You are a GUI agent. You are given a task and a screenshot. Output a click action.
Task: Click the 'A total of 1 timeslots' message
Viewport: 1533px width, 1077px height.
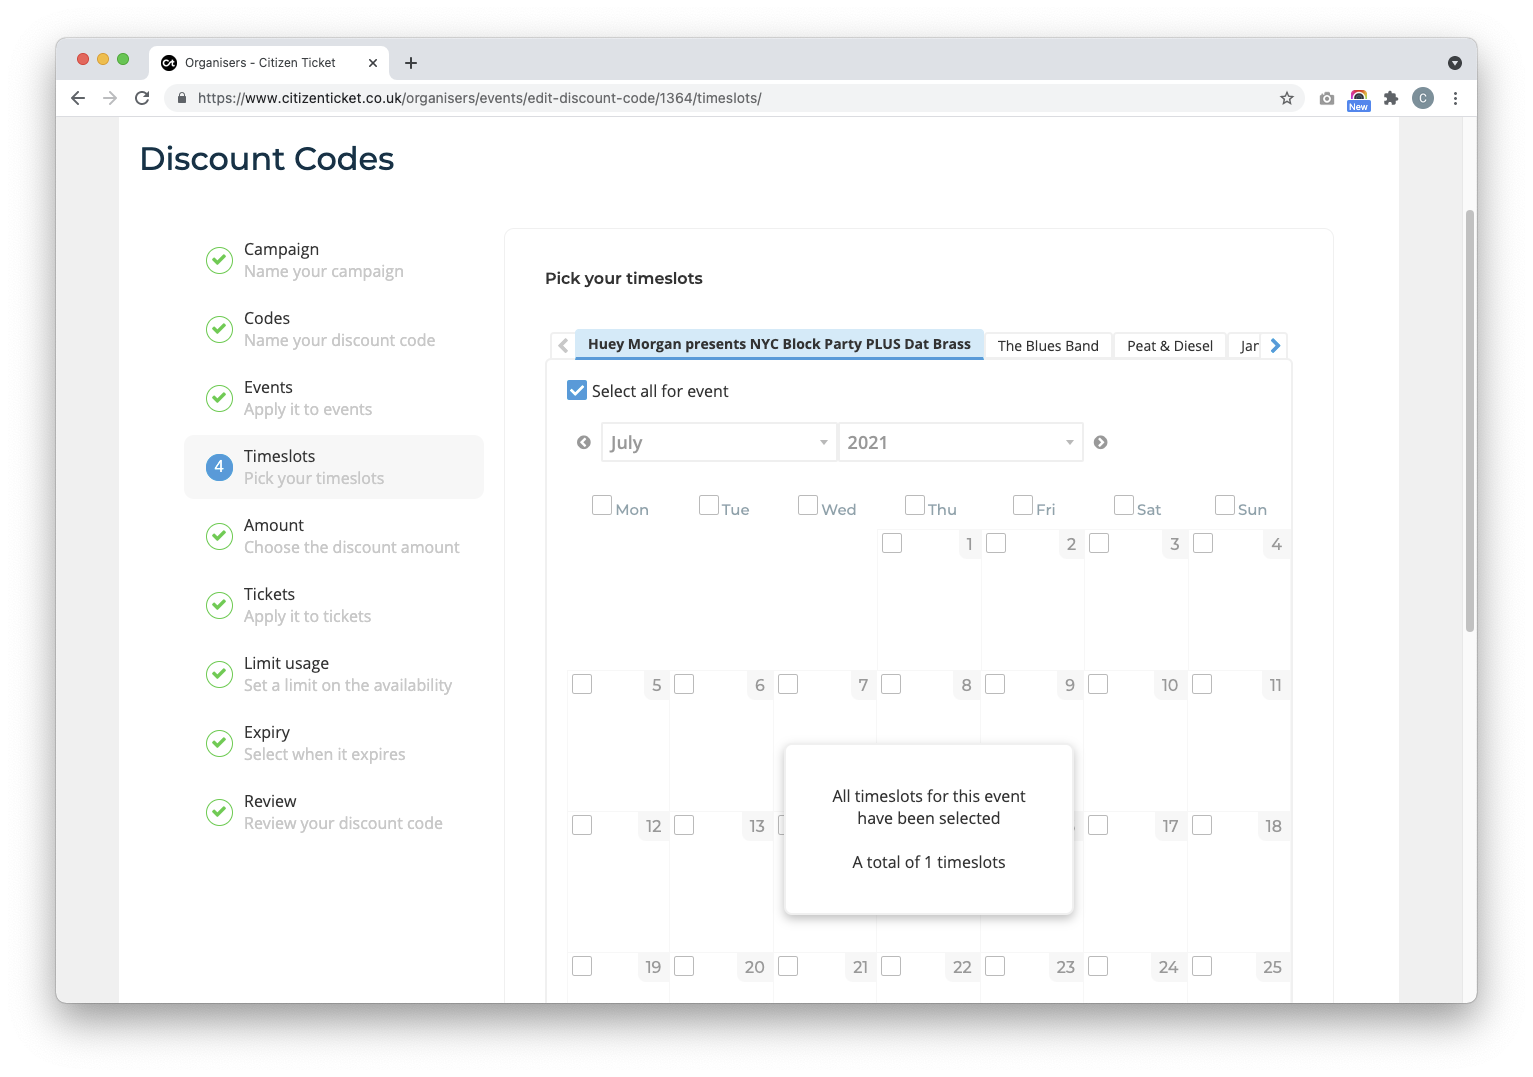[929, 862]
